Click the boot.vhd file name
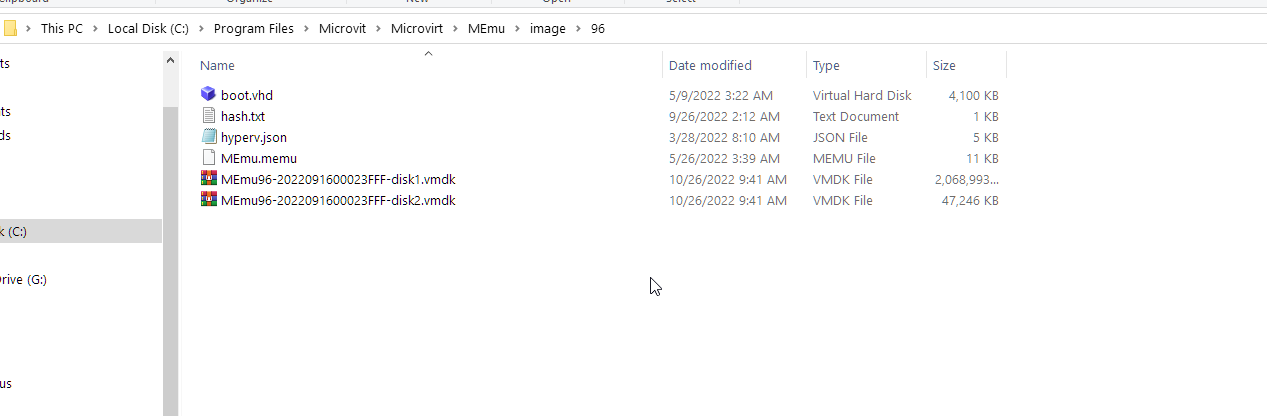The height and width of the screenshot is (416, 1267). coord(247,95)
